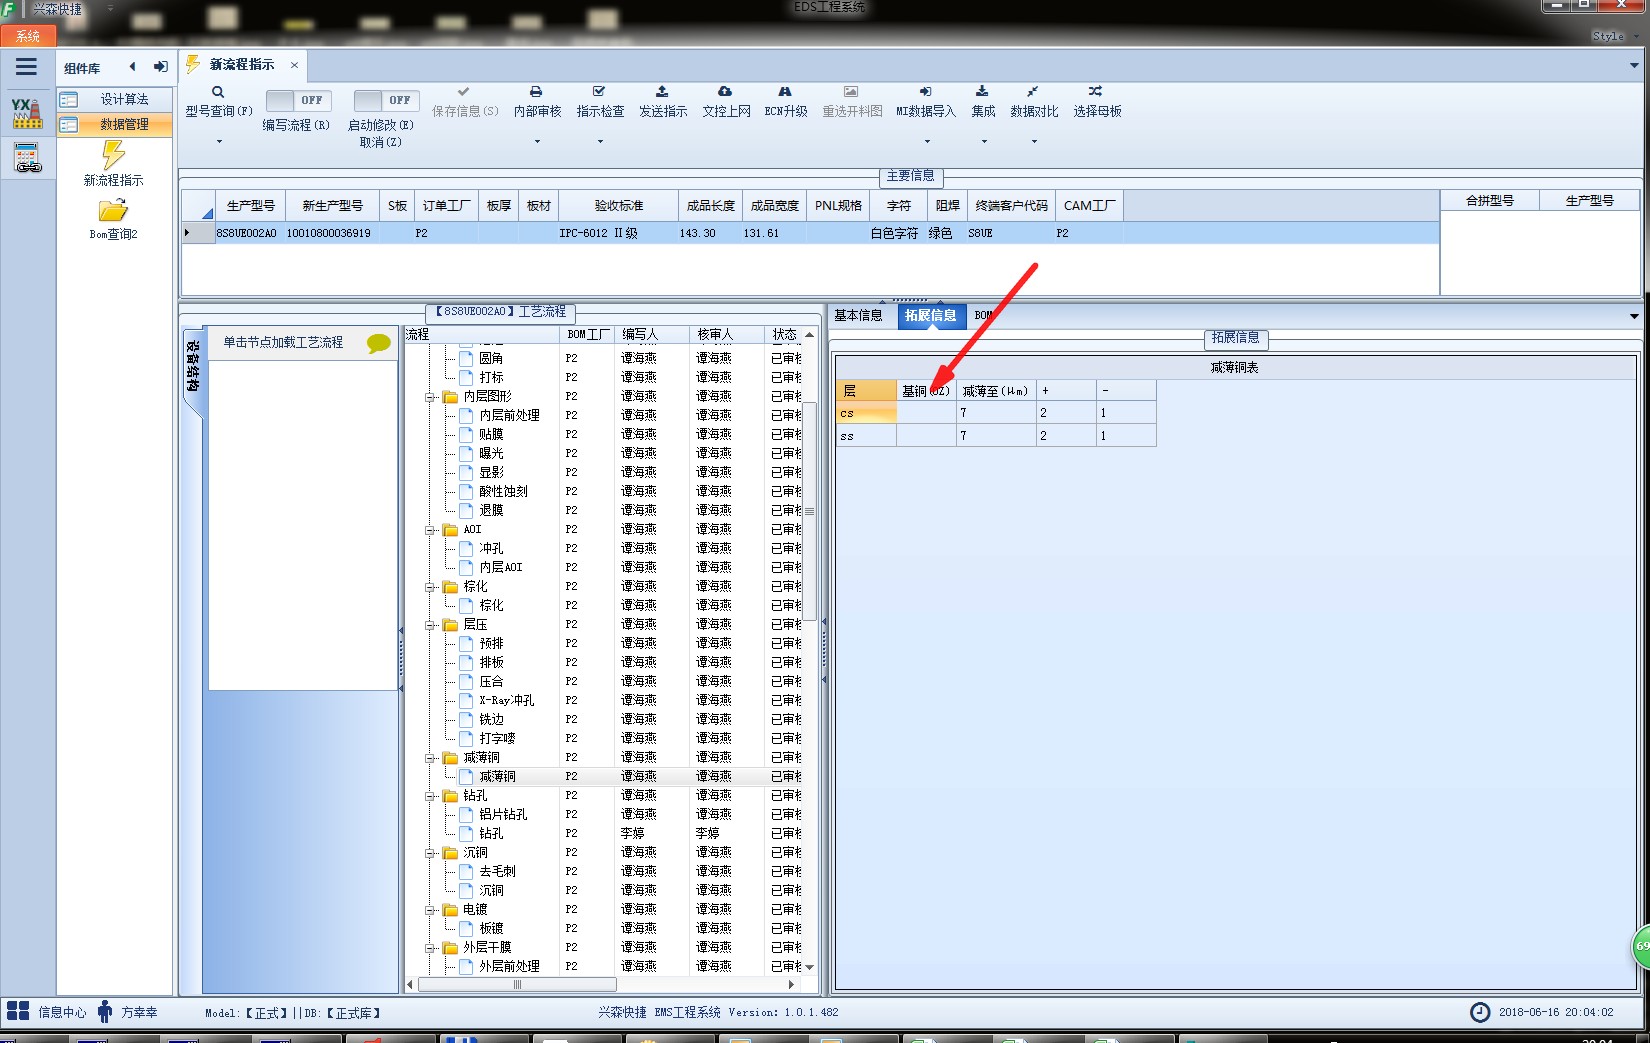Click the green 69 badge circle

coord(1641,946)
